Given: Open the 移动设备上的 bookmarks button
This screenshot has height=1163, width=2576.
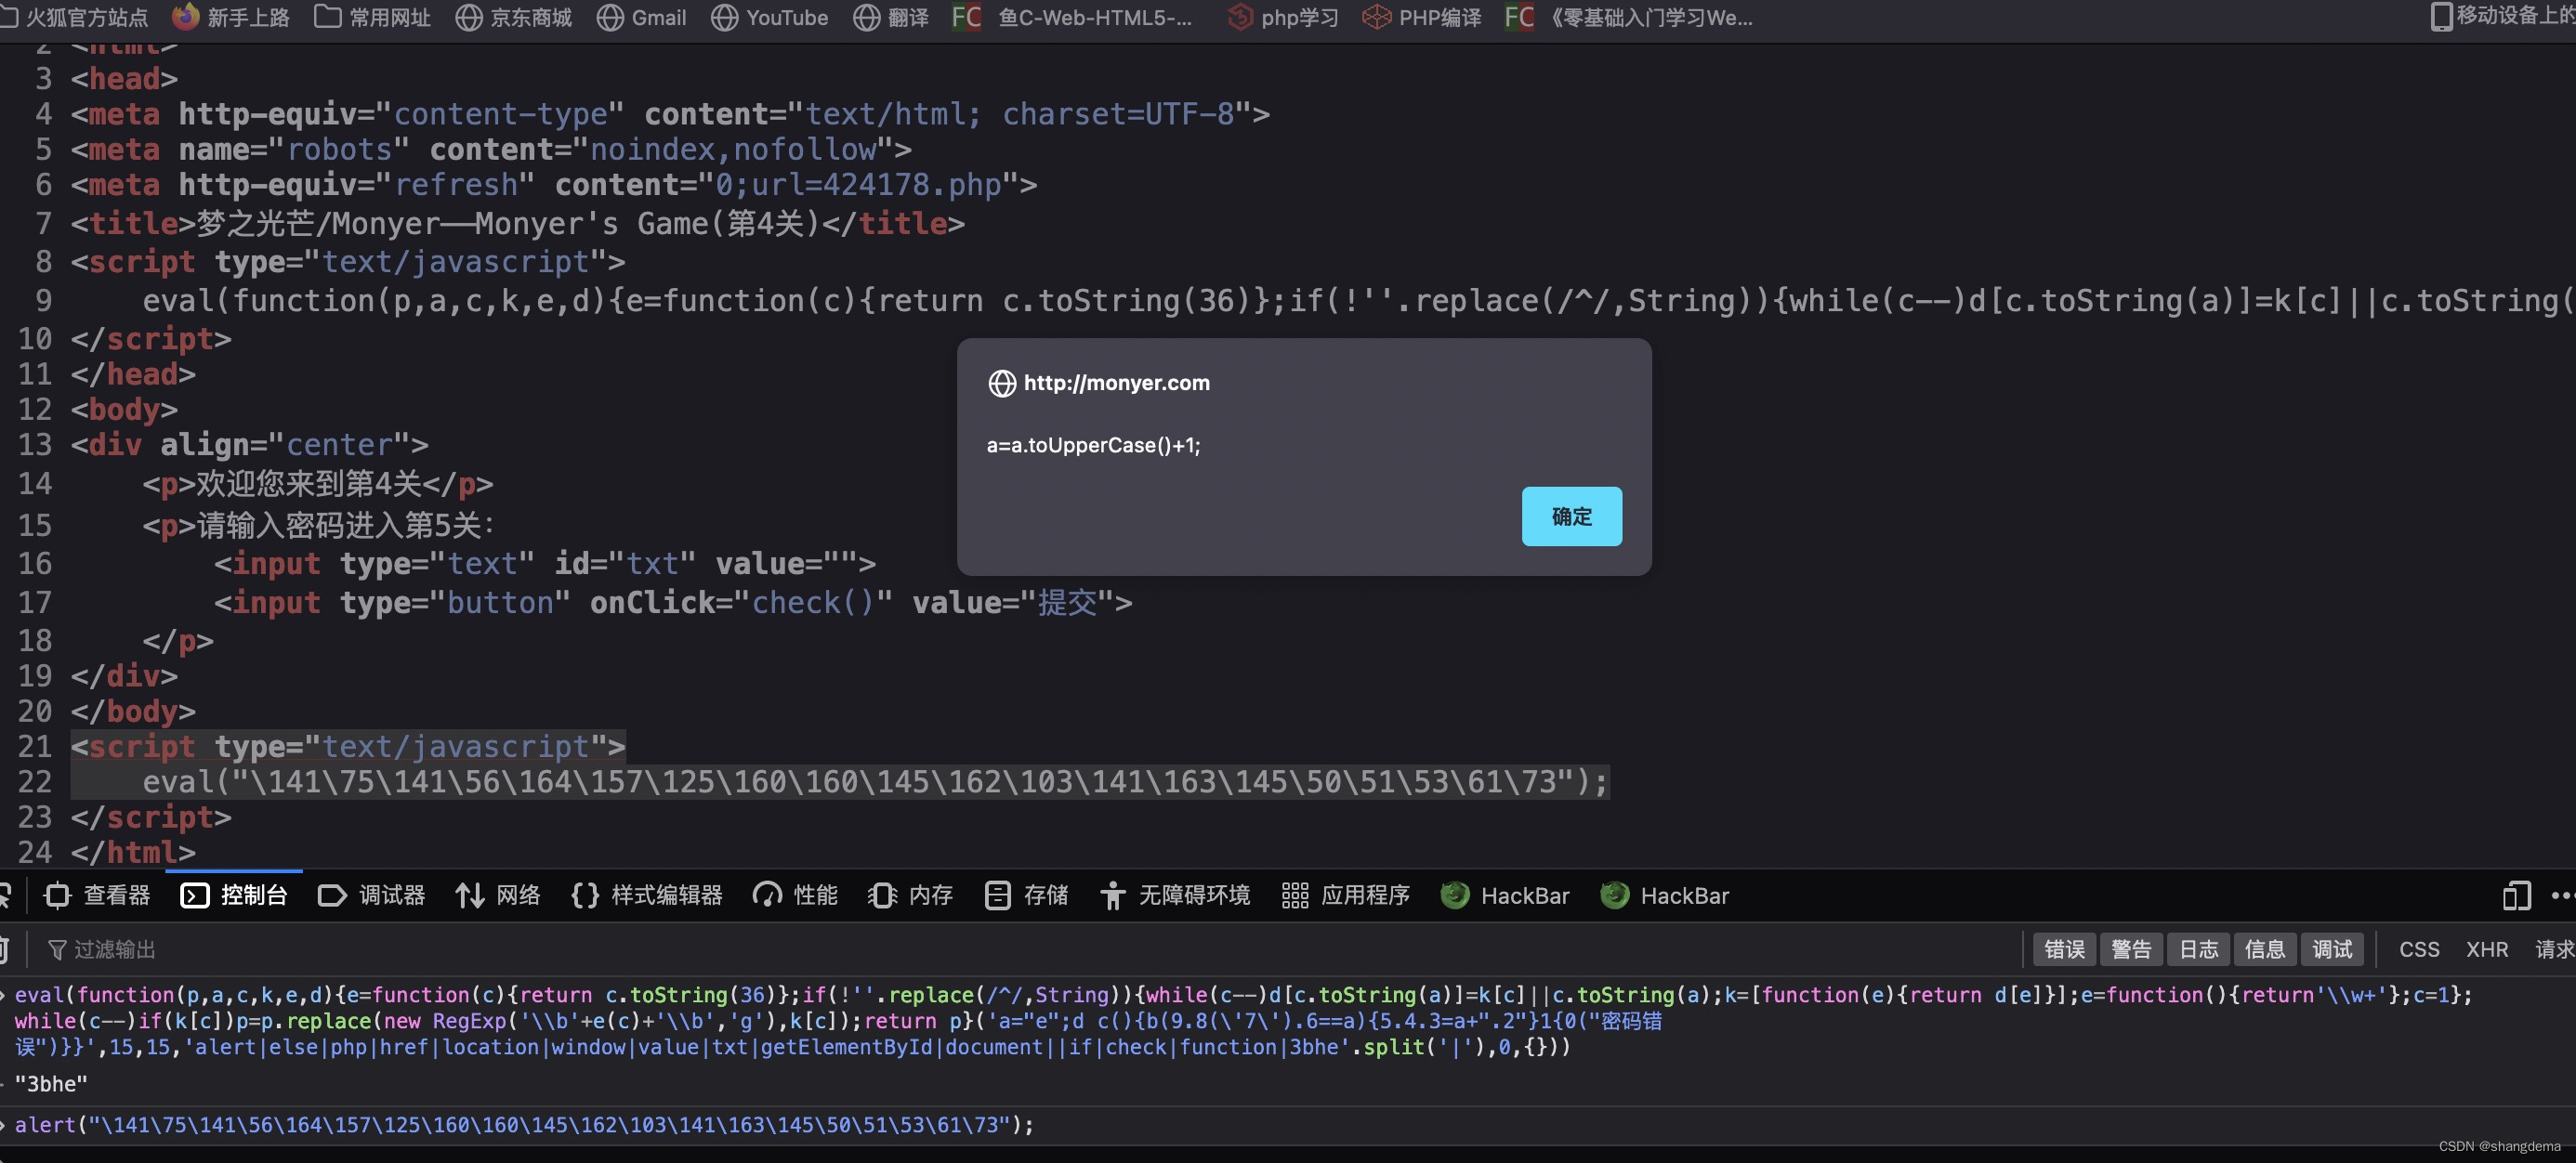Looking at the screenshot, I should click(2503, 16).
